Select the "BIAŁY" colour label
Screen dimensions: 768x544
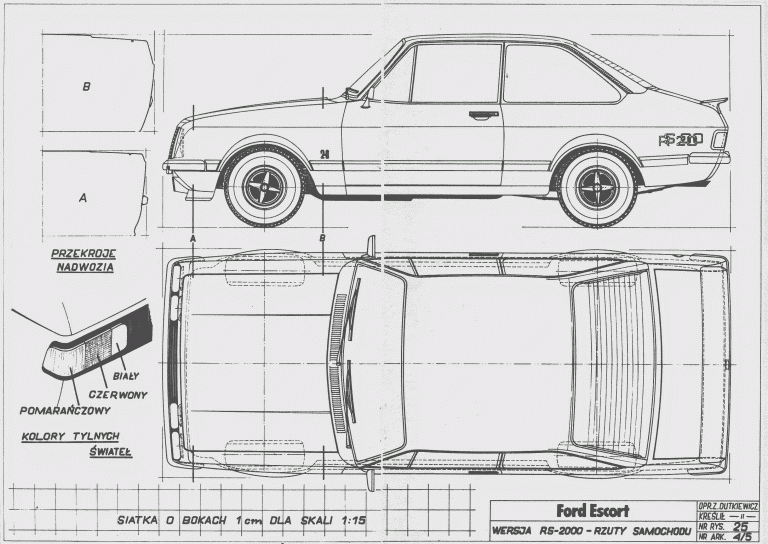(x=126, y=376)
